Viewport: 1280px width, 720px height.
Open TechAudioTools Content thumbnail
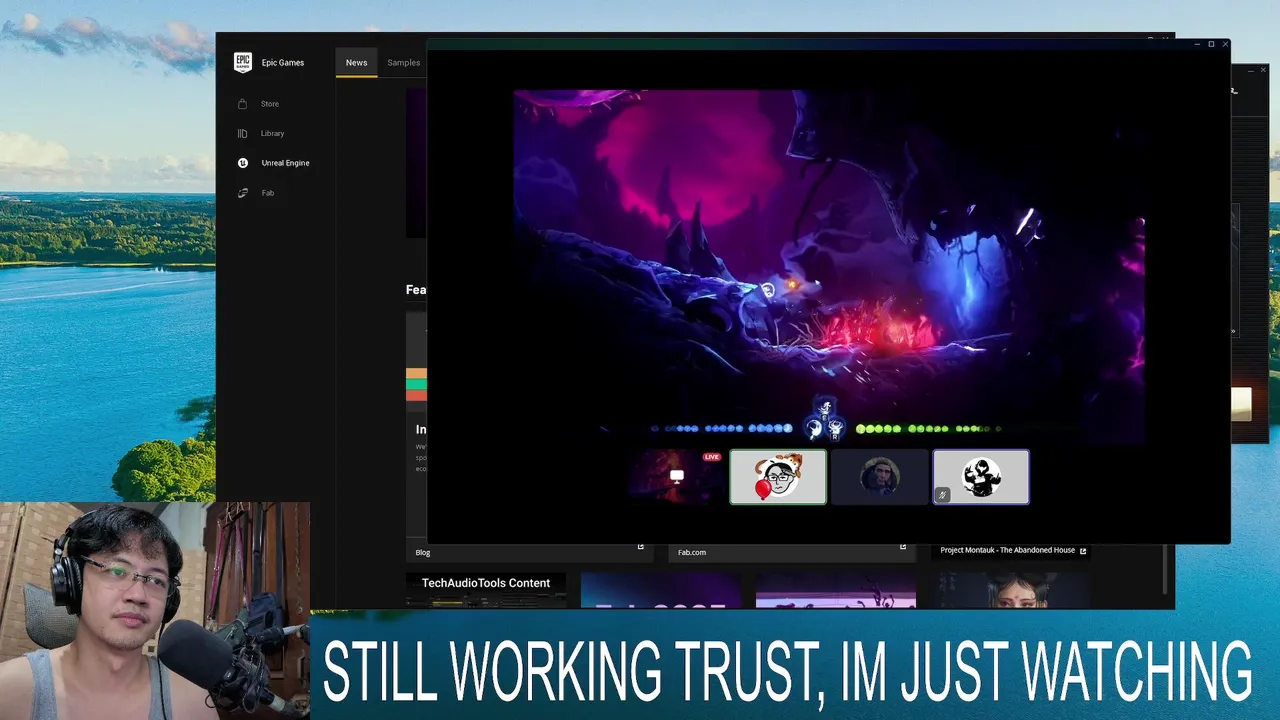tap(486, 591)
